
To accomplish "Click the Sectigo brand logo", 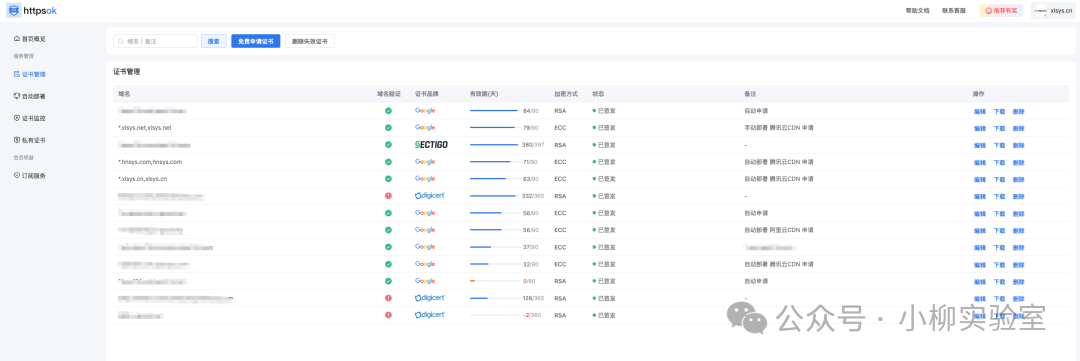I will click(431, 145).
